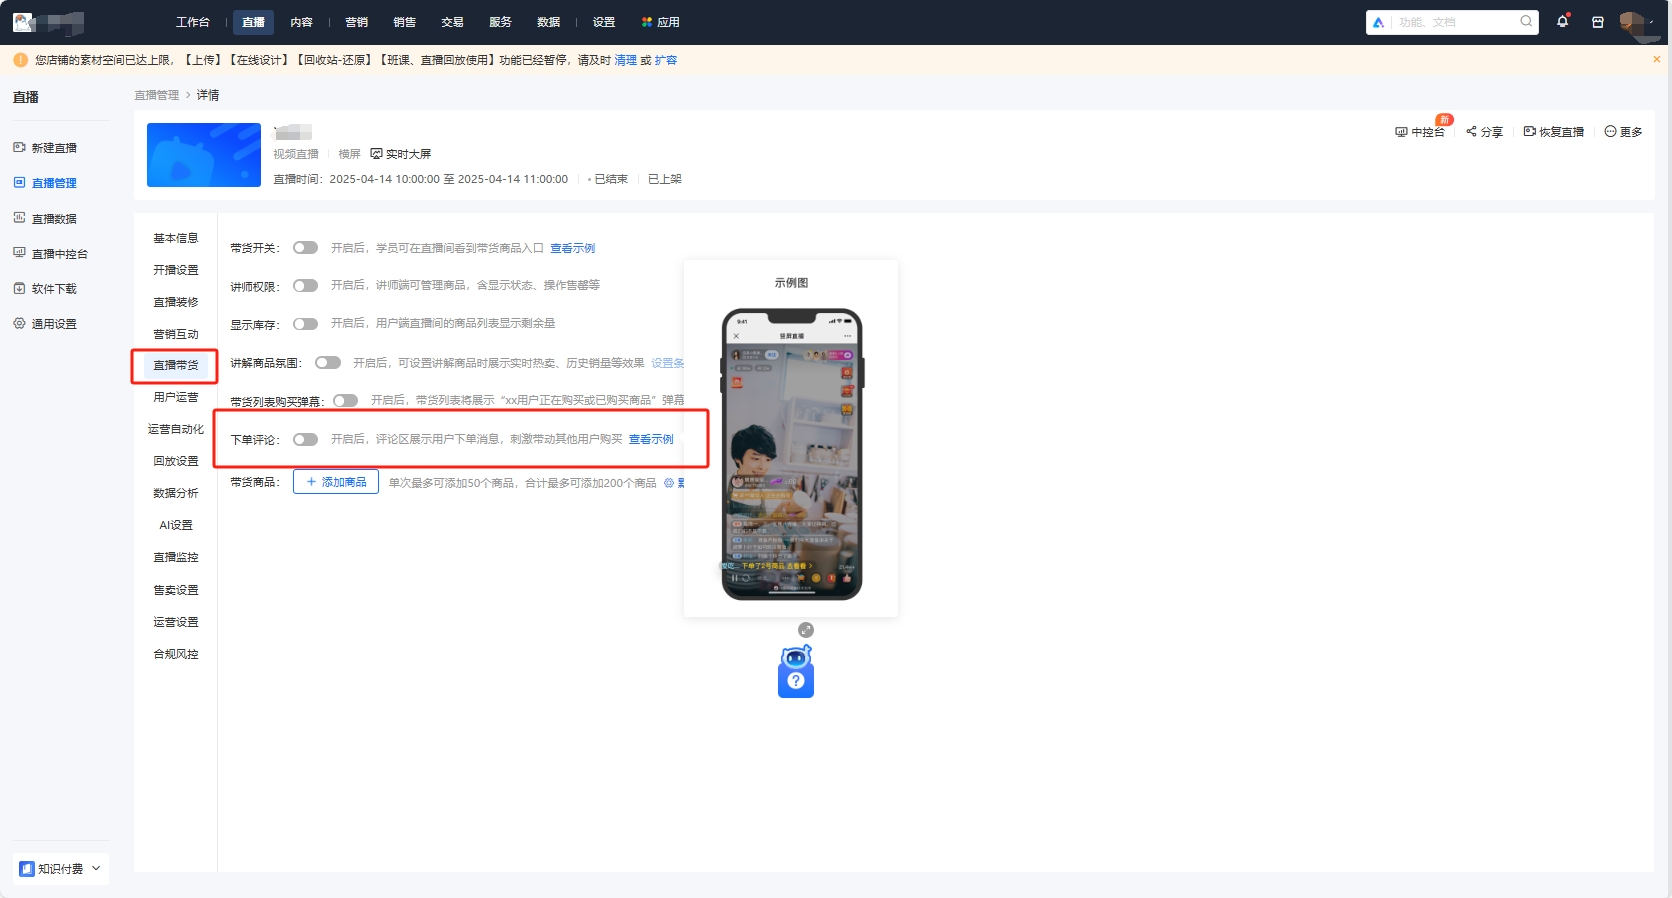
Task: Turn on 讲师权限 switch
Action: pos(305,286)
